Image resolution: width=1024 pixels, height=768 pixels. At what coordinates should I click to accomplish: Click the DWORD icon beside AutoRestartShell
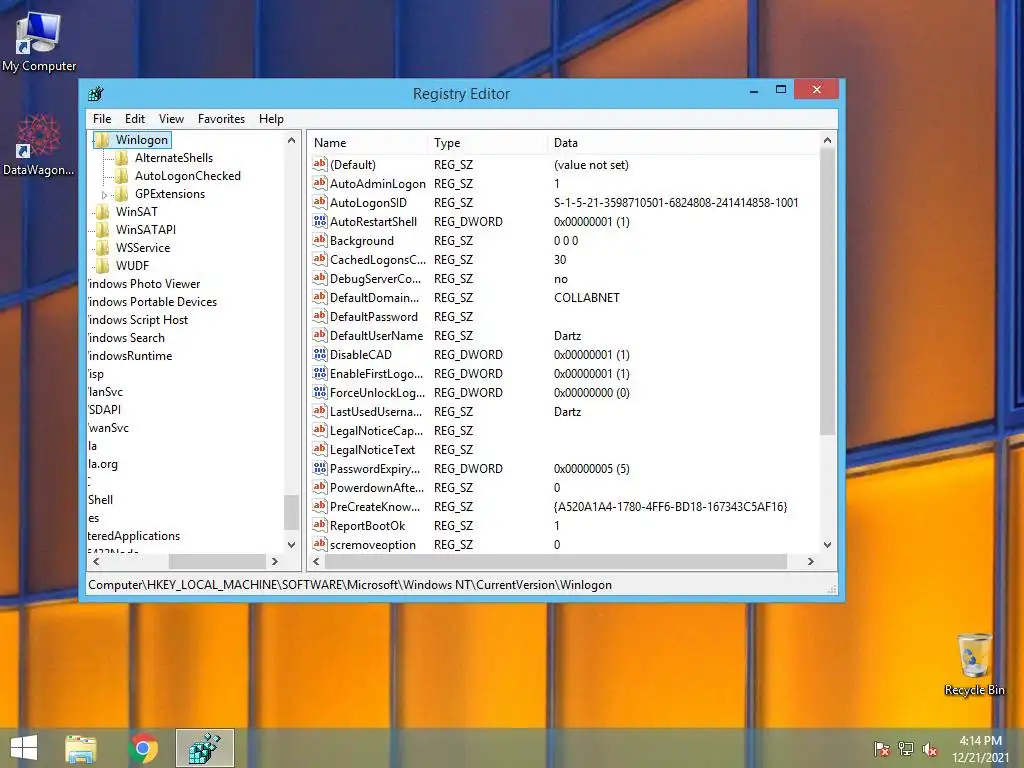point(319,221)
